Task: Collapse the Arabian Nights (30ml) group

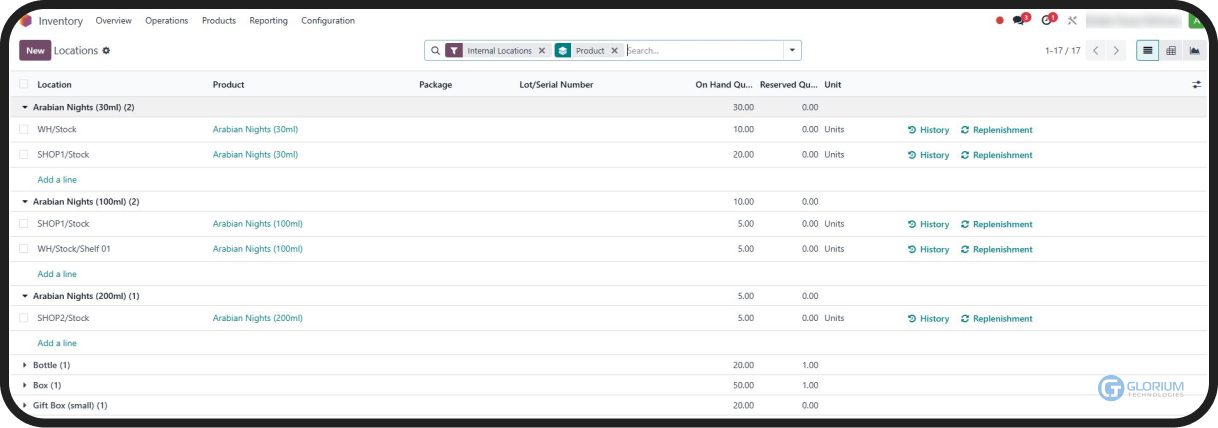Action: (x=25, y=107)
